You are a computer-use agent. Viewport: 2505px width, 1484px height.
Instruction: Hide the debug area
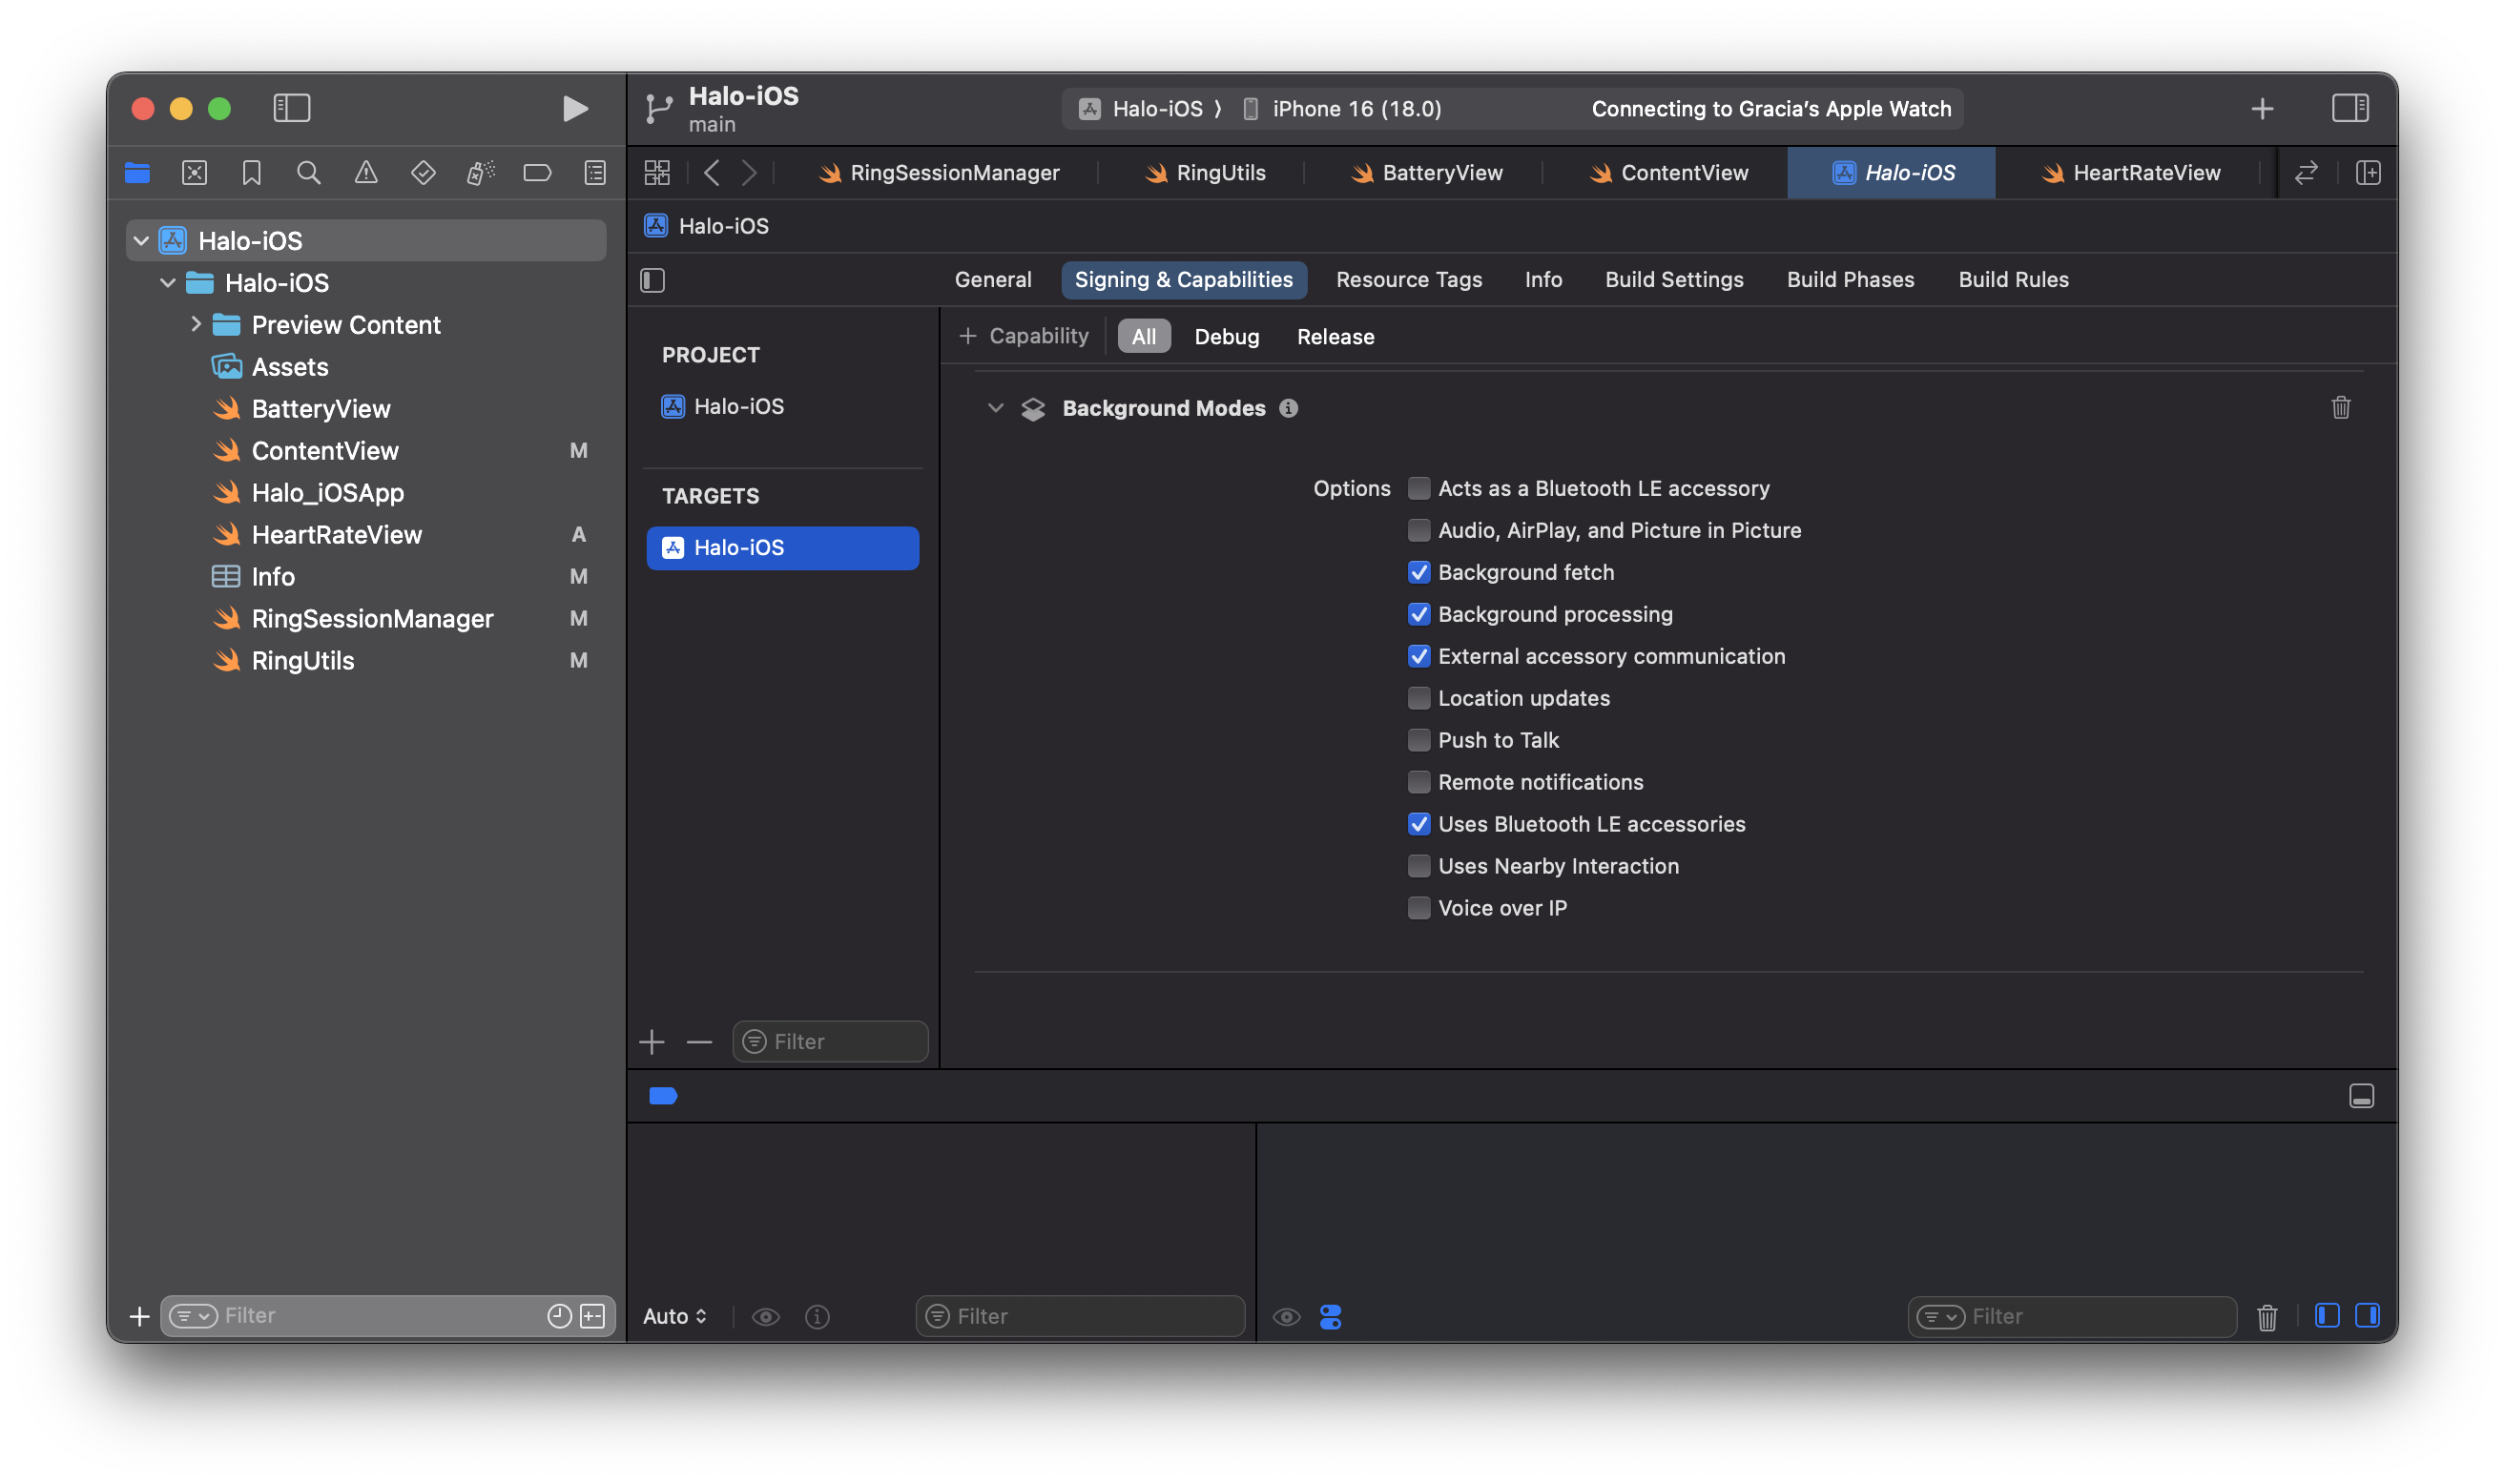coord(2361,1096)
